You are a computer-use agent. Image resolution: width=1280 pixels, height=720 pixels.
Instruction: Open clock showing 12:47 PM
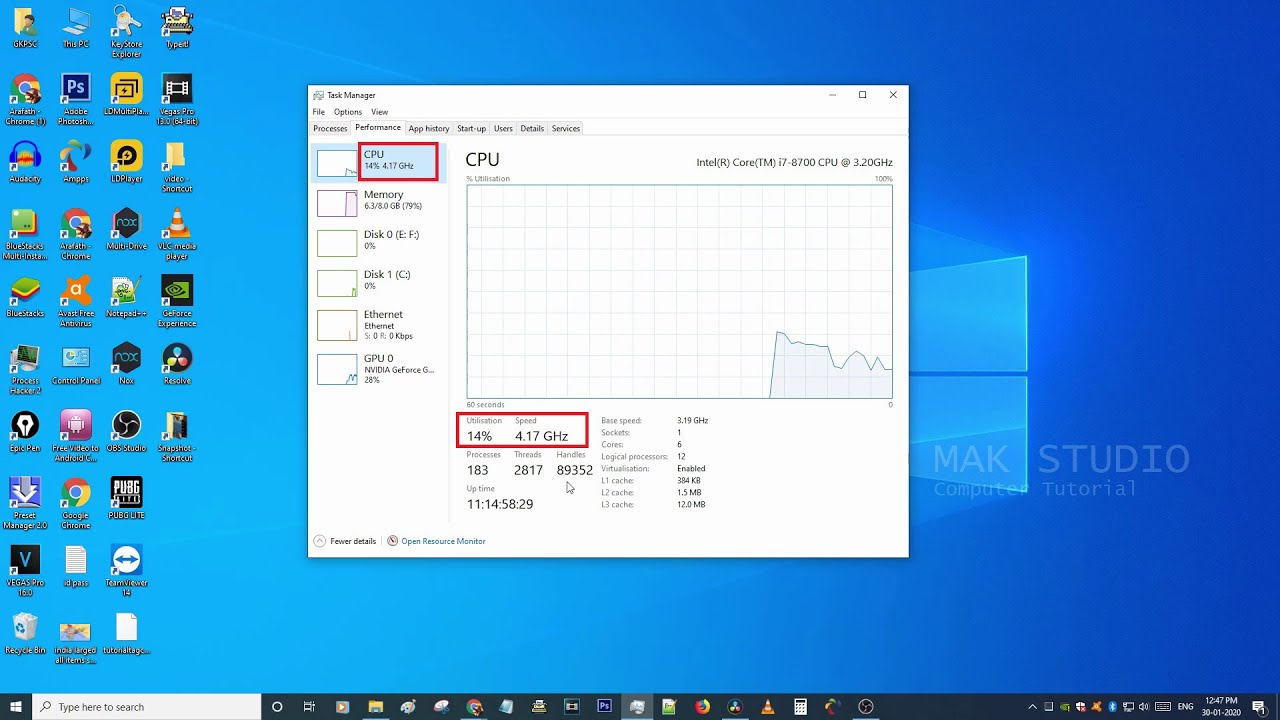[x=1221, y=707]
